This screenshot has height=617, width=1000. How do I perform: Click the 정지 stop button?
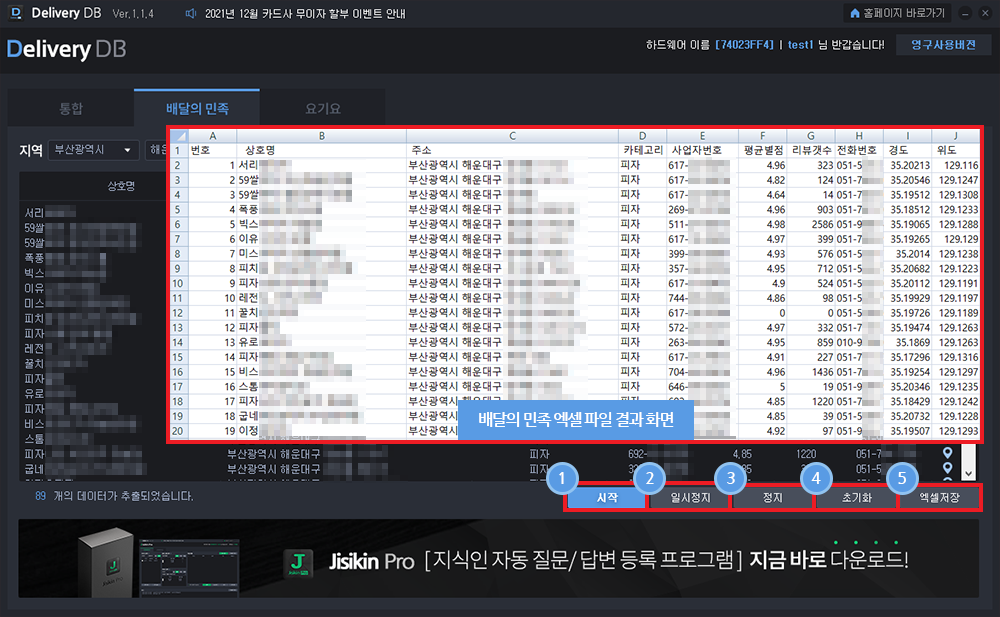772,497
